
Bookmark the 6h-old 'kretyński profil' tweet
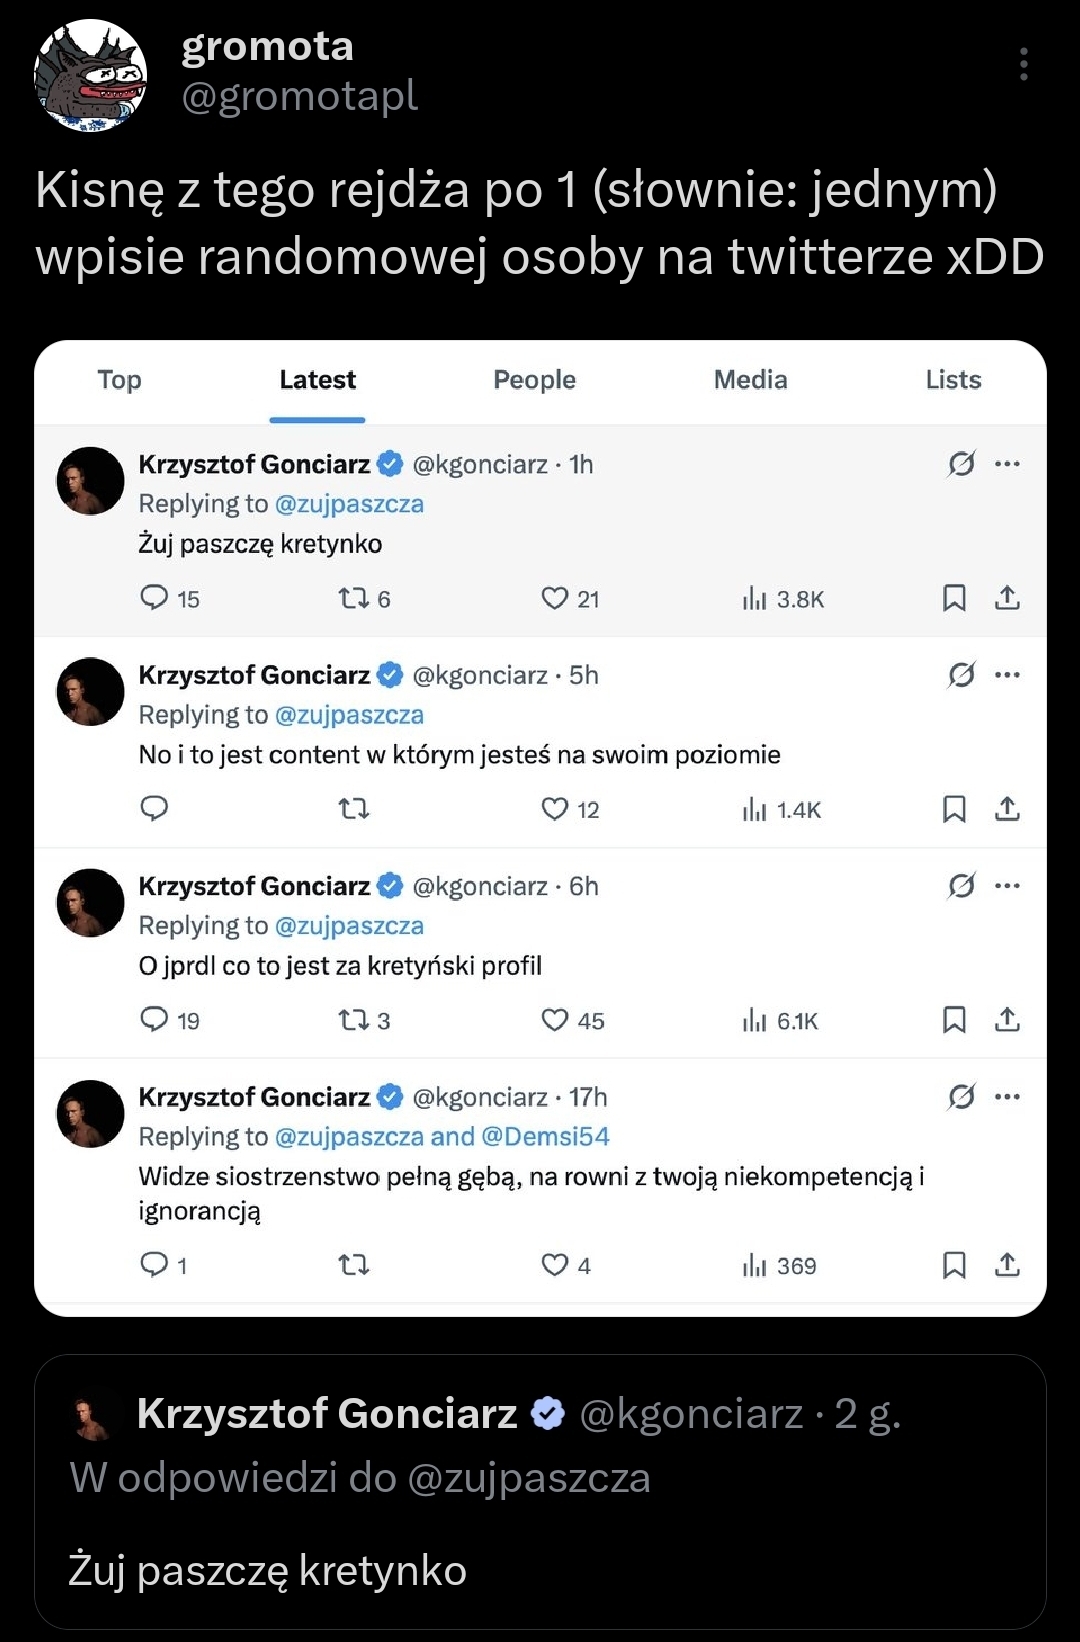point(954,1020)
